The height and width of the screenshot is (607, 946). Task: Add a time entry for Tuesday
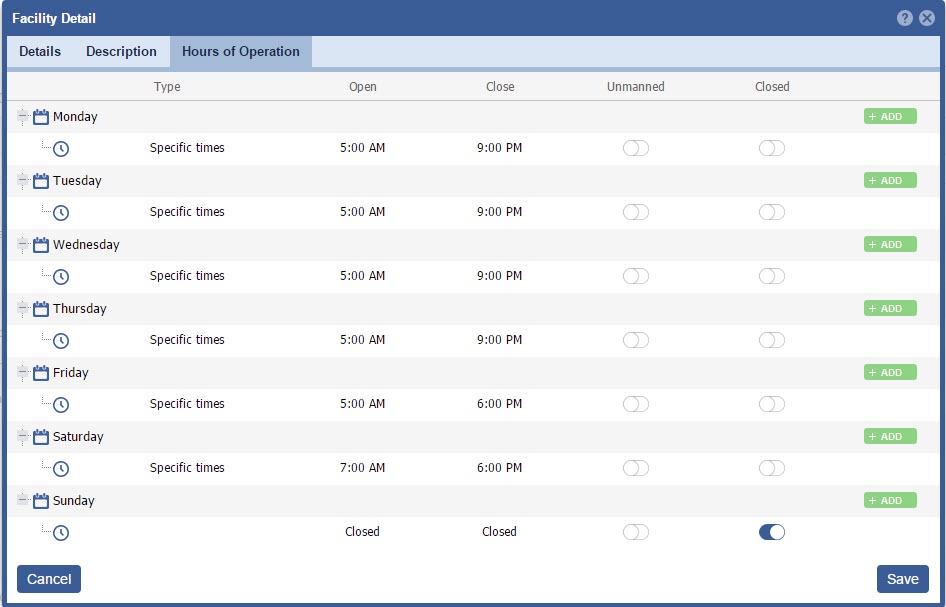click(x=889, y=181)
